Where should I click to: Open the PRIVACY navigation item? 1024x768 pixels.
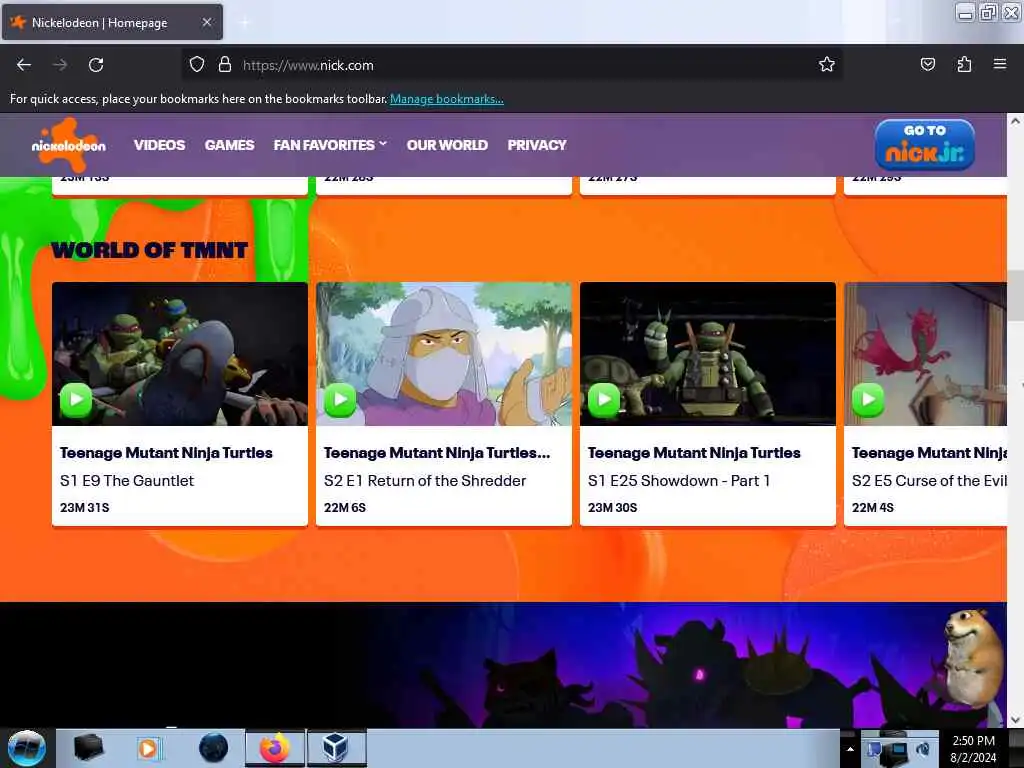pyautogui.click(x=537, y=145)
